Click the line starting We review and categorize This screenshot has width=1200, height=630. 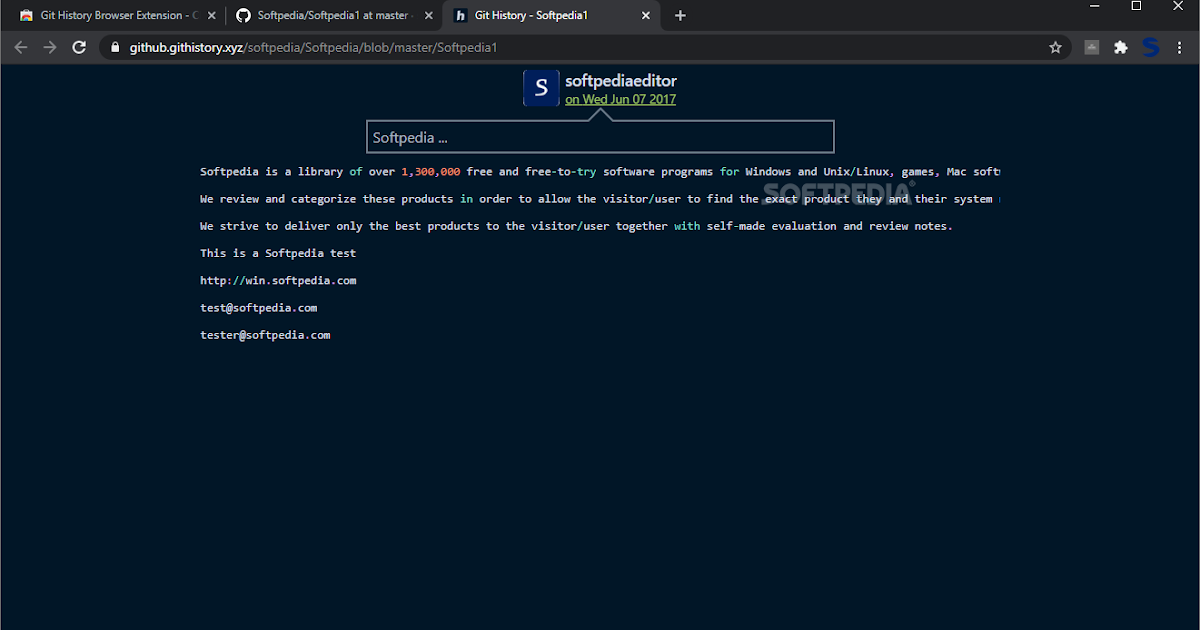tap(600, 199)
